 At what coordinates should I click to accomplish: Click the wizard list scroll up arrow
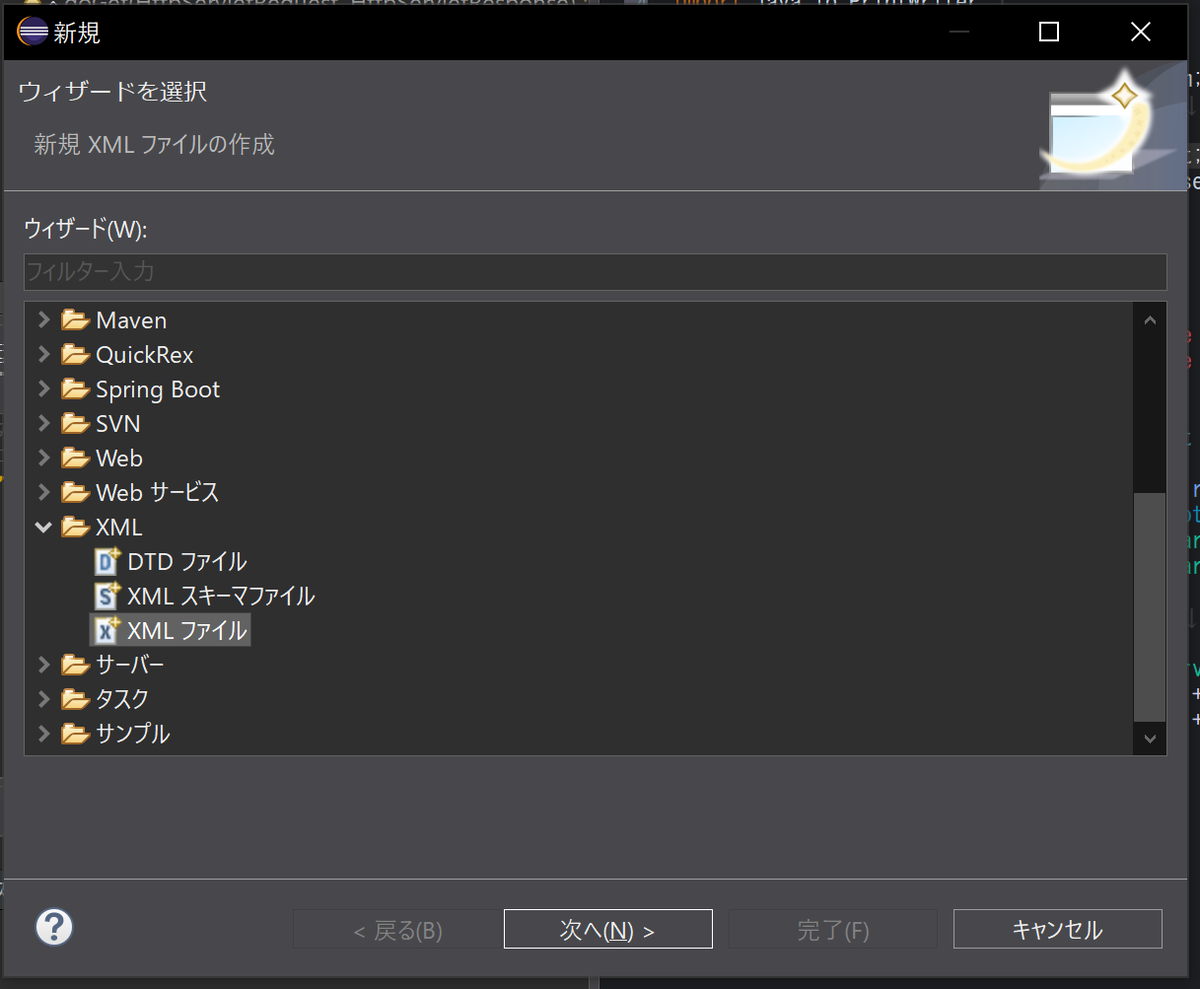[x=1149, y=321]
